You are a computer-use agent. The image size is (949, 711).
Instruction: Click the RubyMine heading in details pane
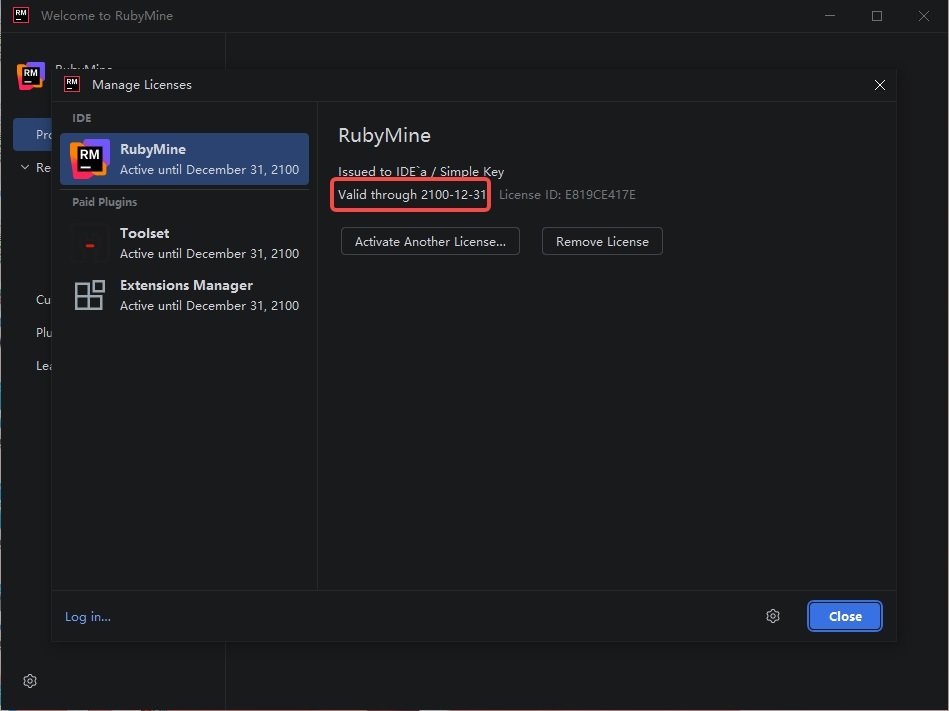[384, 135]
